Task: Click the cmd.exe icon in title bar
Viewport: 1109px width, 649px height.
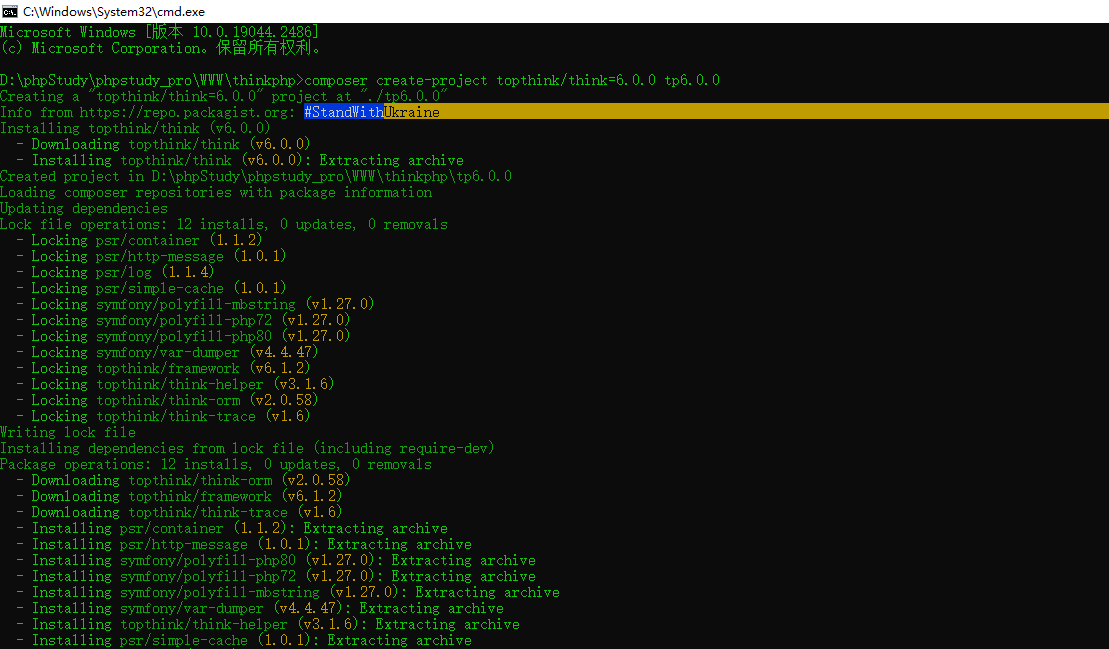Action: pos(10,11)
